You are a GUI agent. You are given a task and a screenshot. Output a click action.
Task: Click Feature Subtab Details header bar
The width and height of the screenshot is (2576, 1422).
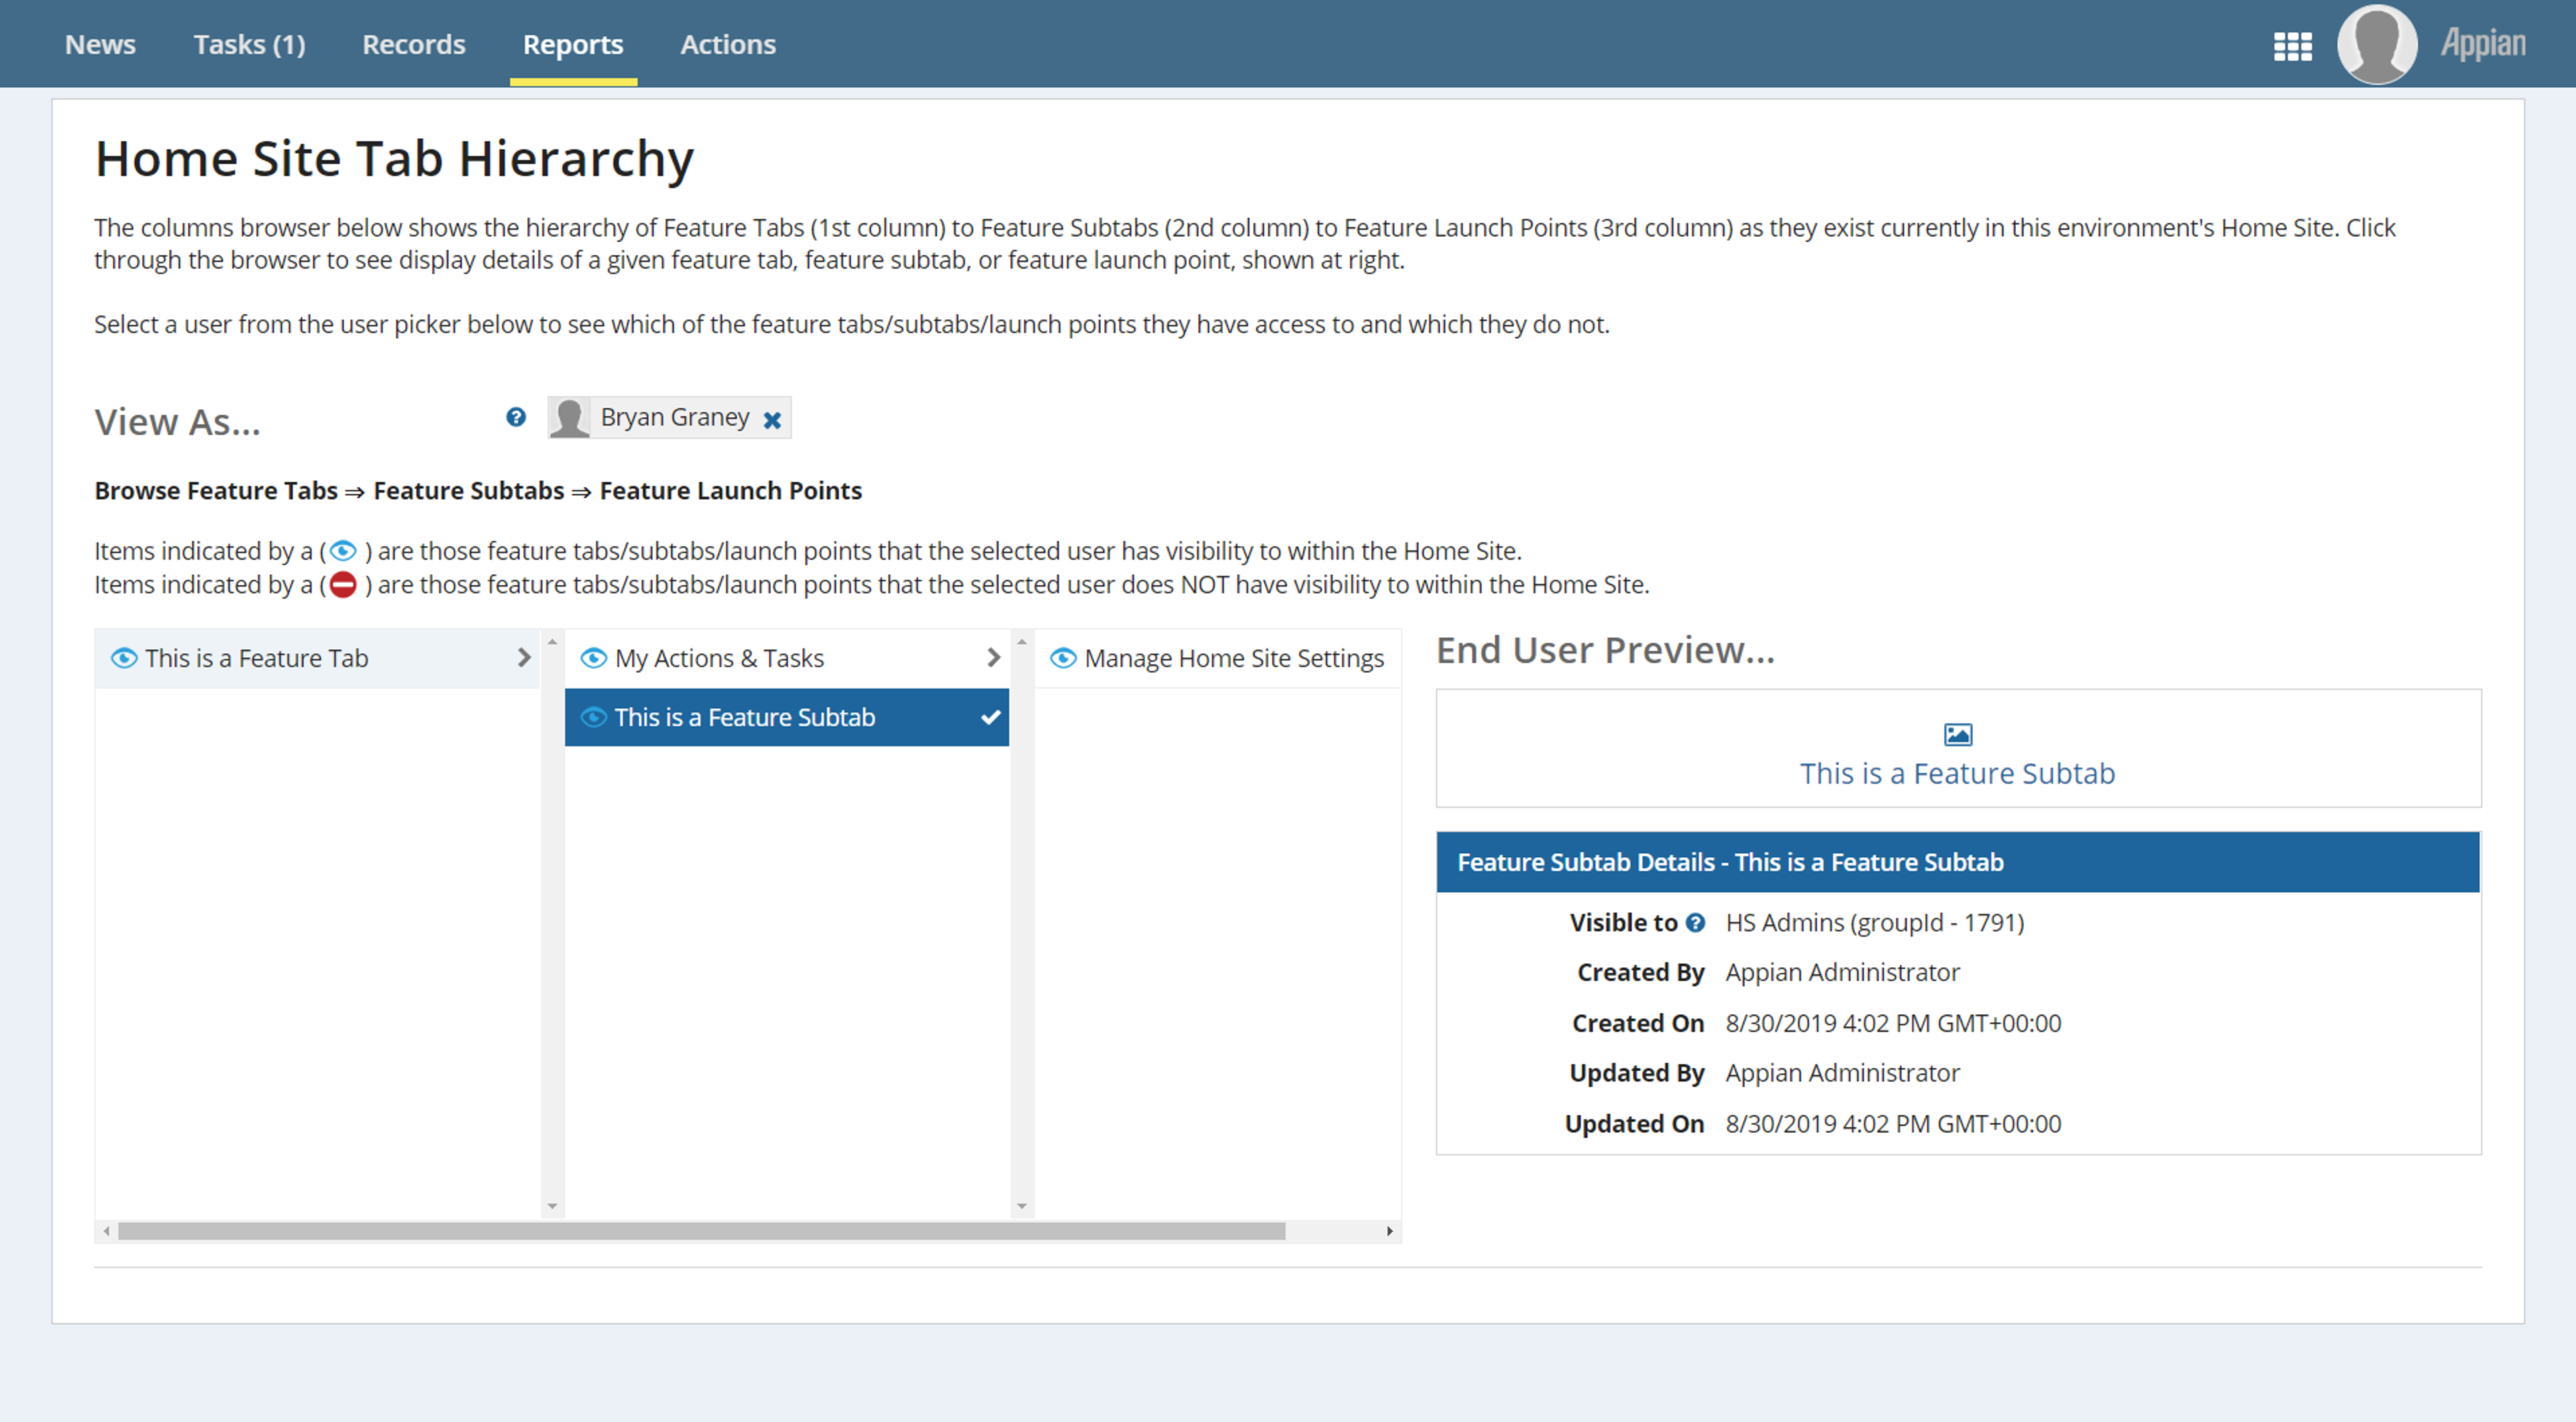[1957, 862]
